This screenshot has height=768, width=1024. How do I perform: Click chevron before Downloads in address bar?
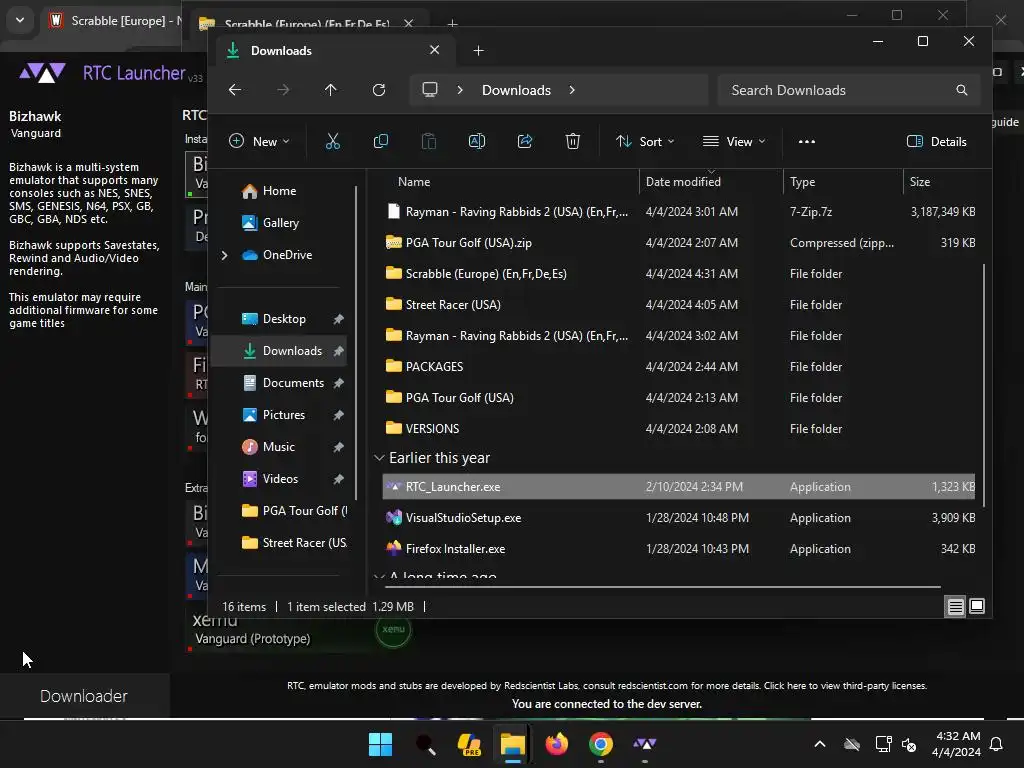pos(460,90)
